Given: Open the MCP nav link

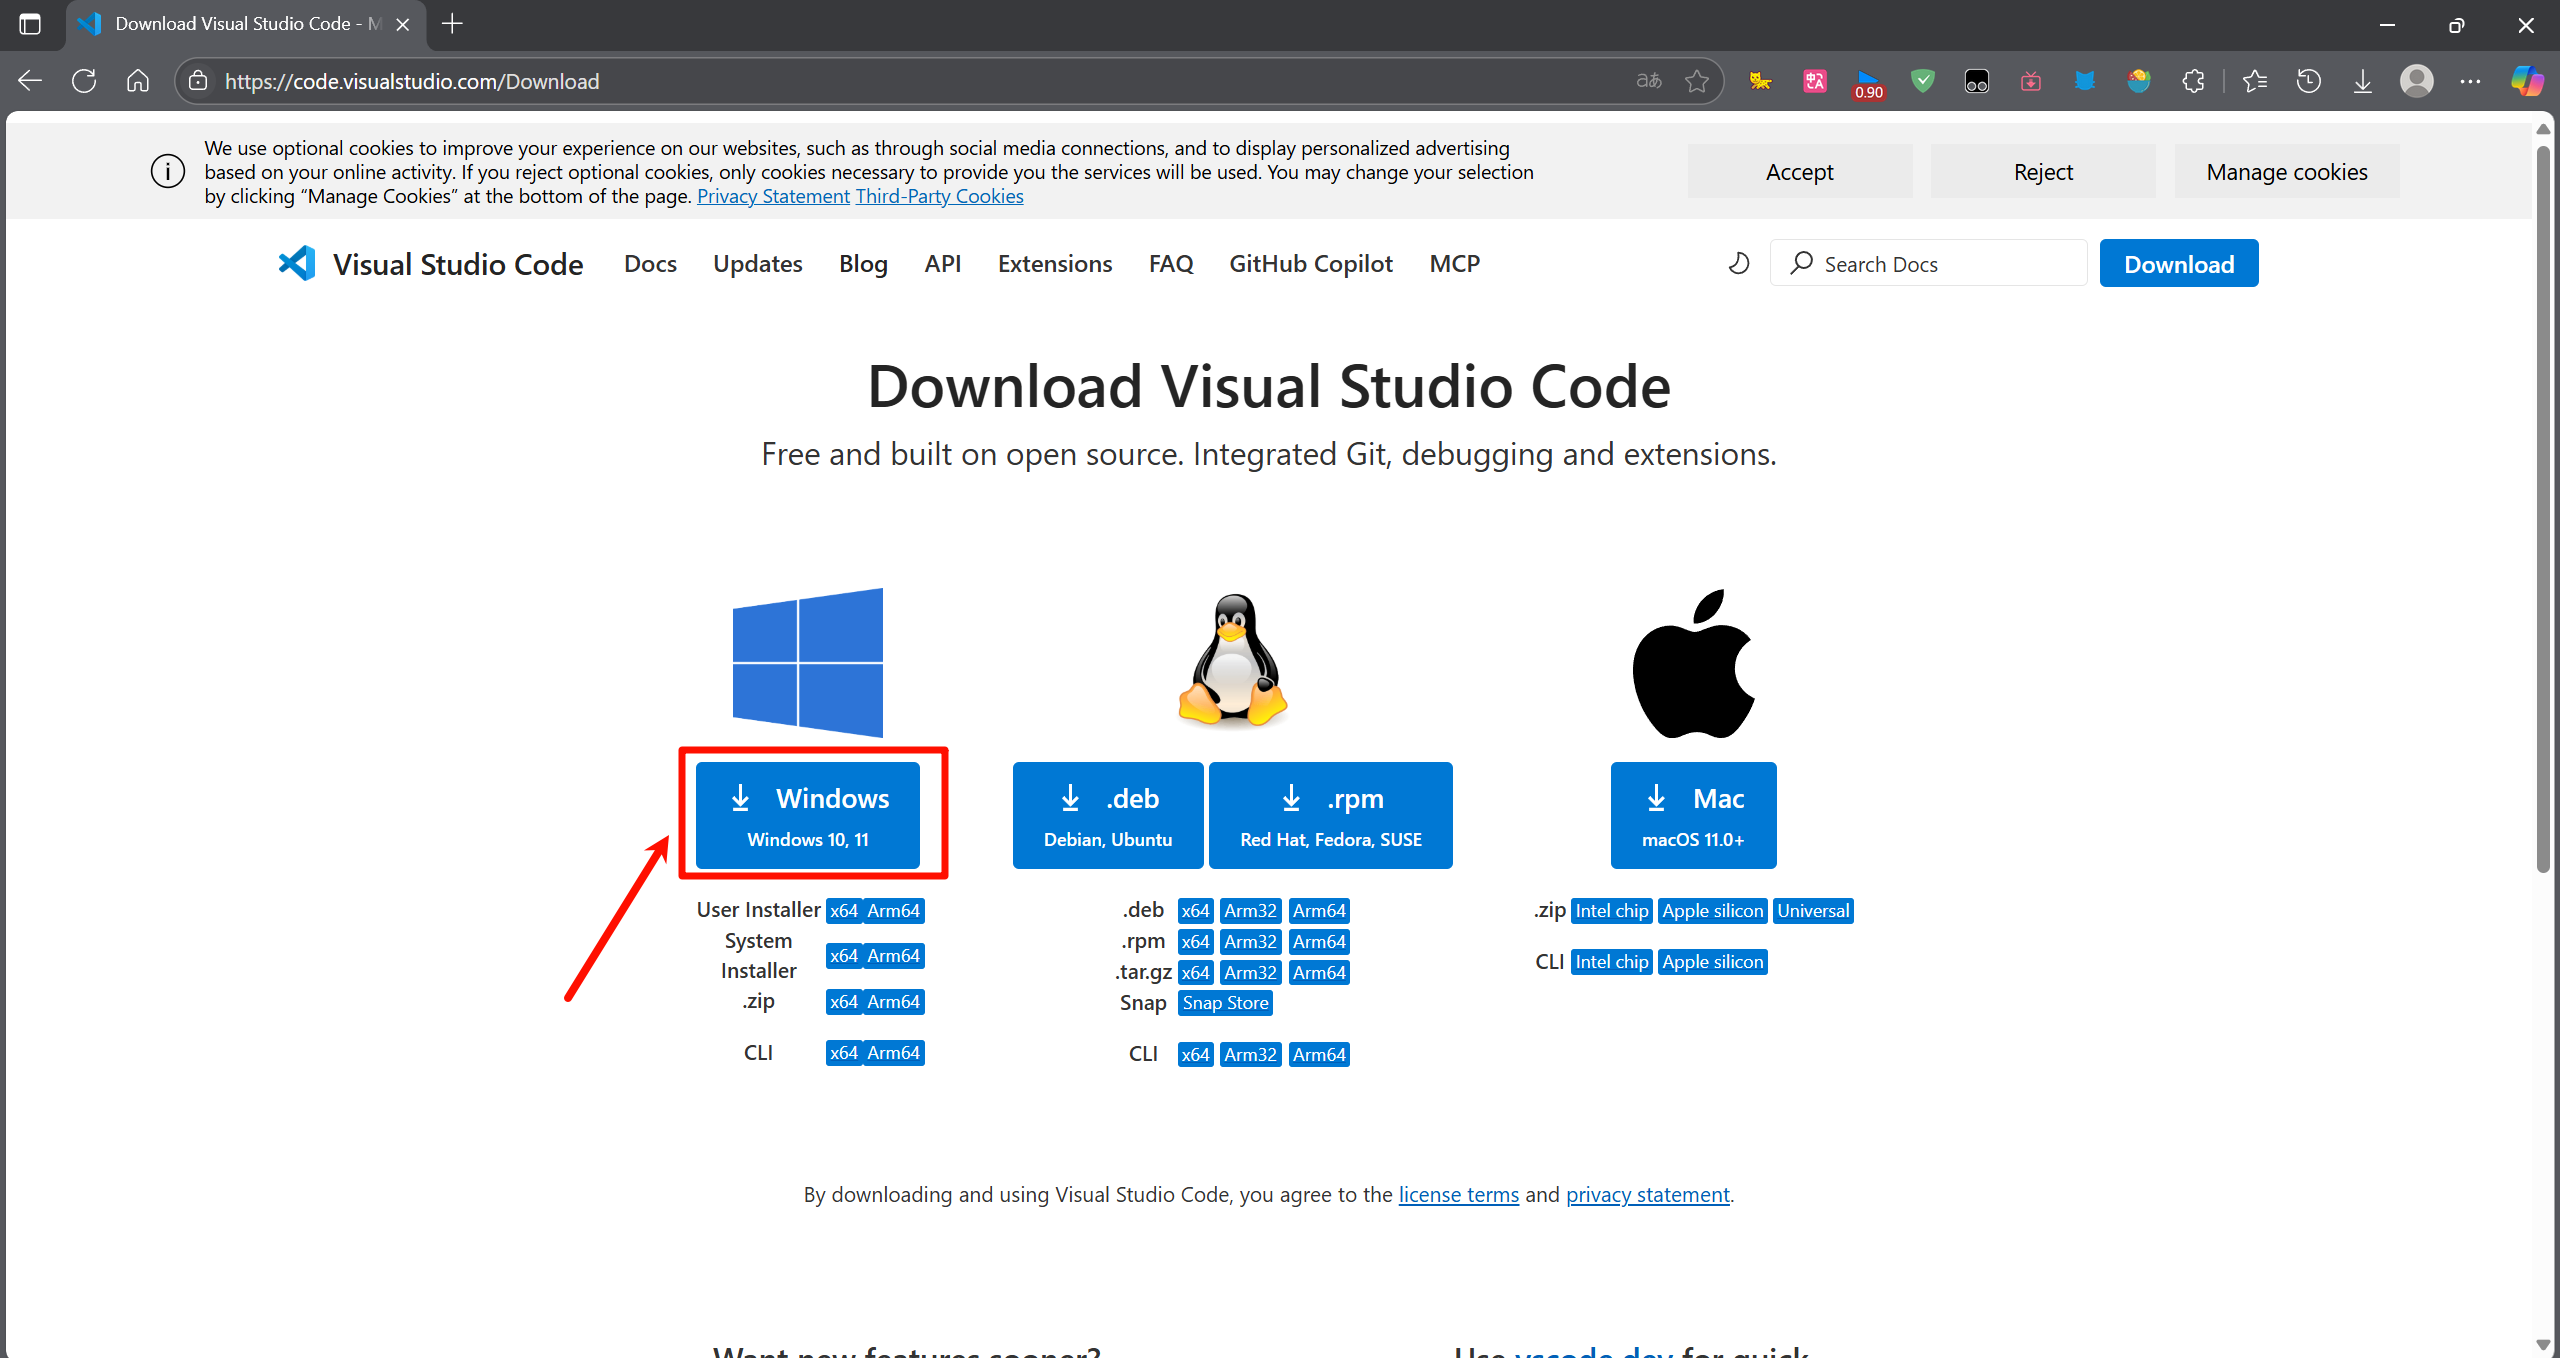Looking at the screenshot, I should coord(1455,264).
